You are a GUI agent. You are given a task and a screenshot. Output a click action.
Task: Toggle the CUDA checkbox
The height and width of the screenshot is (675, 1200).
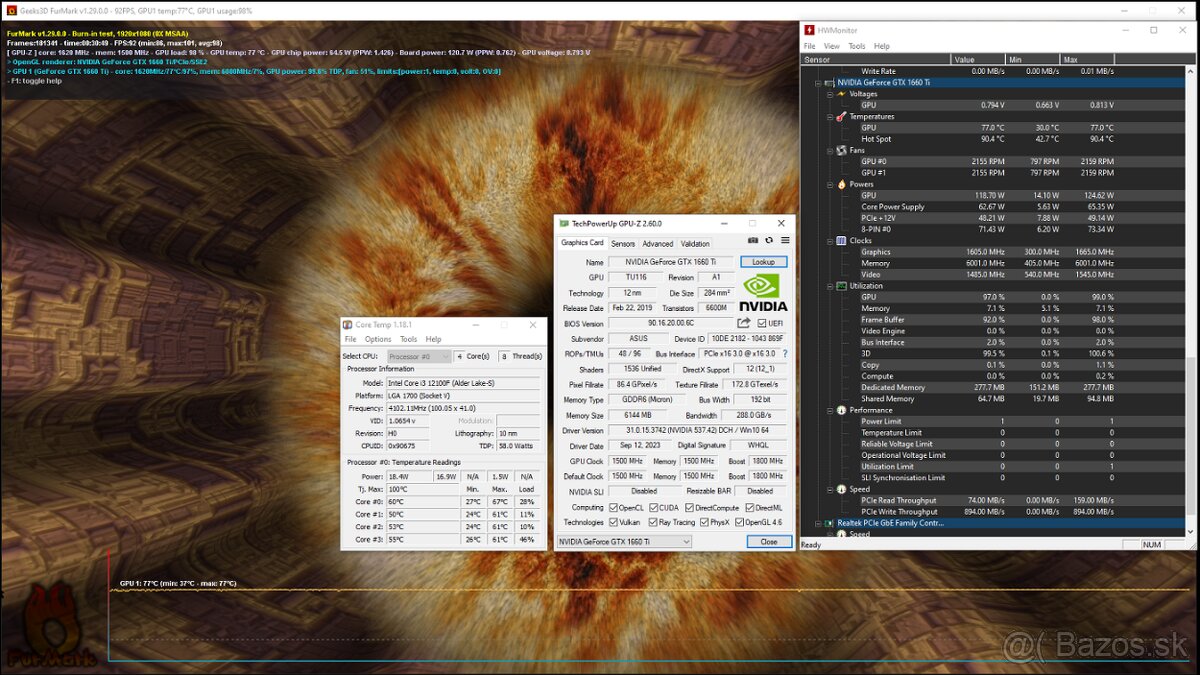pos(652,507)
